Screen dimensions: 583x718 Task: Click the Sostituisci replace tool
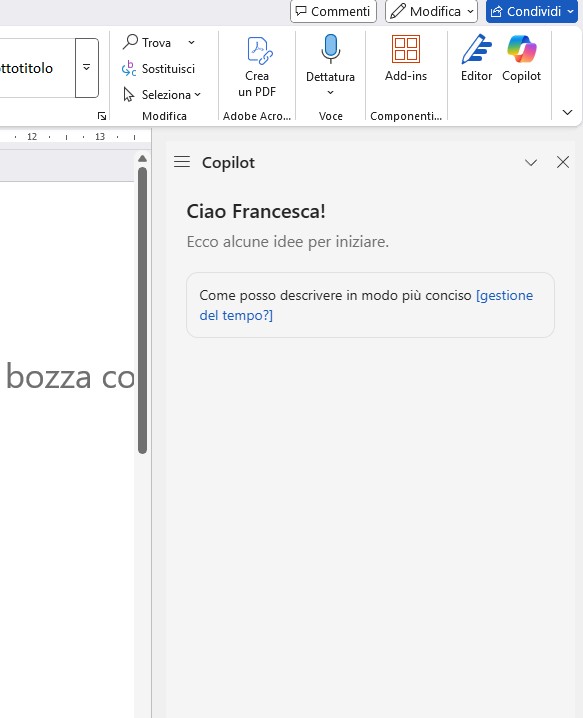point(158,69)
